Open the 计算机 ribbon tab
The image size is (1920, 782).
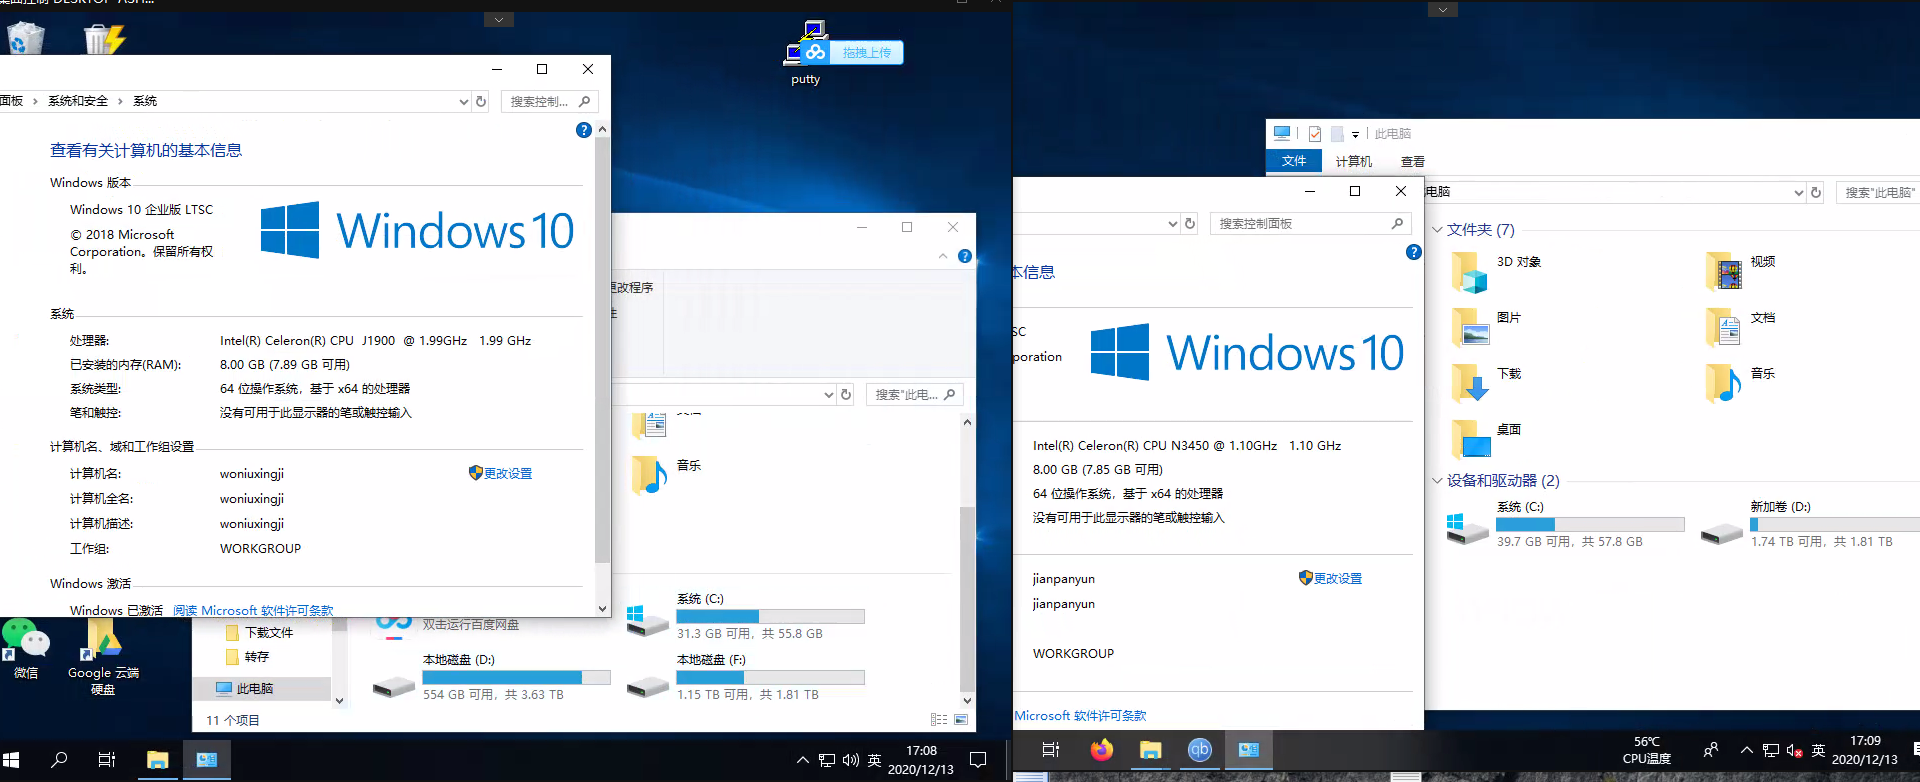pyautogui.click(x=1354, y=161)
